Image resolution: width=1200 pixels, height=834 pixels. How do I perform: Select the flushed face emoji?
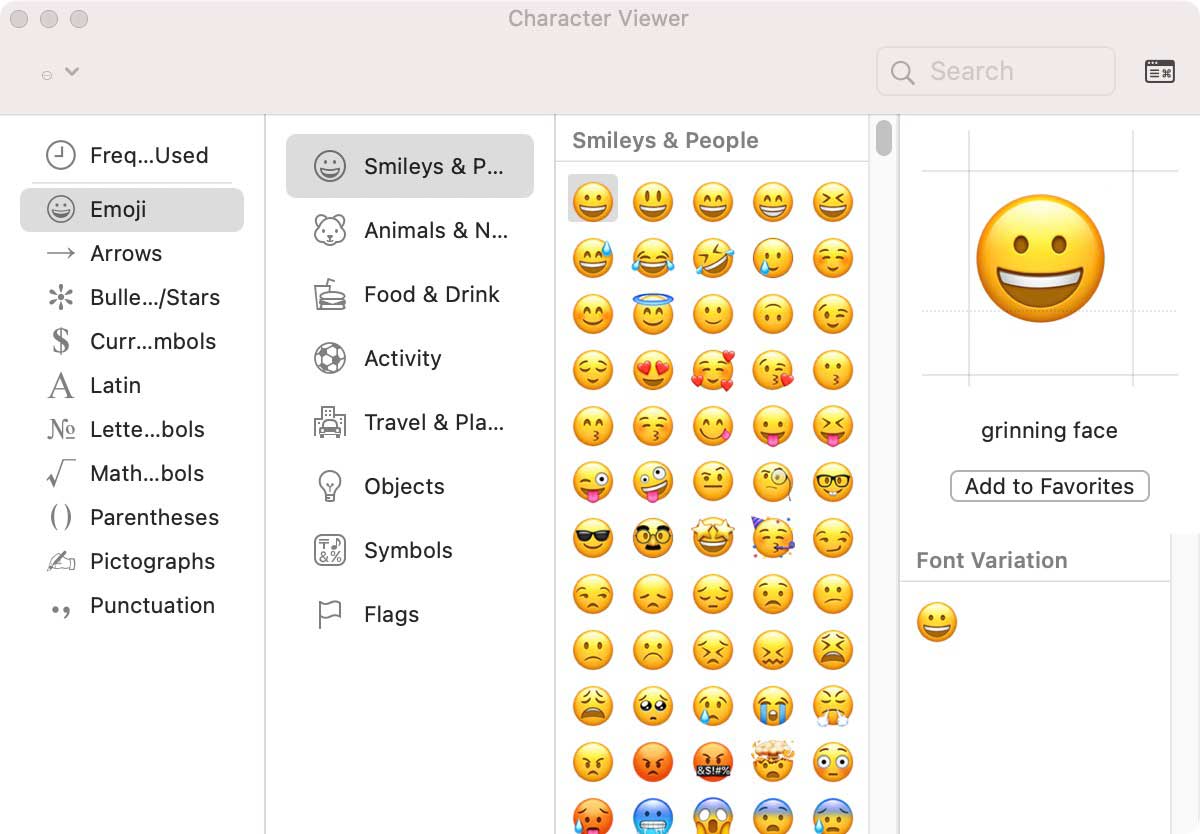click(833, 763)
